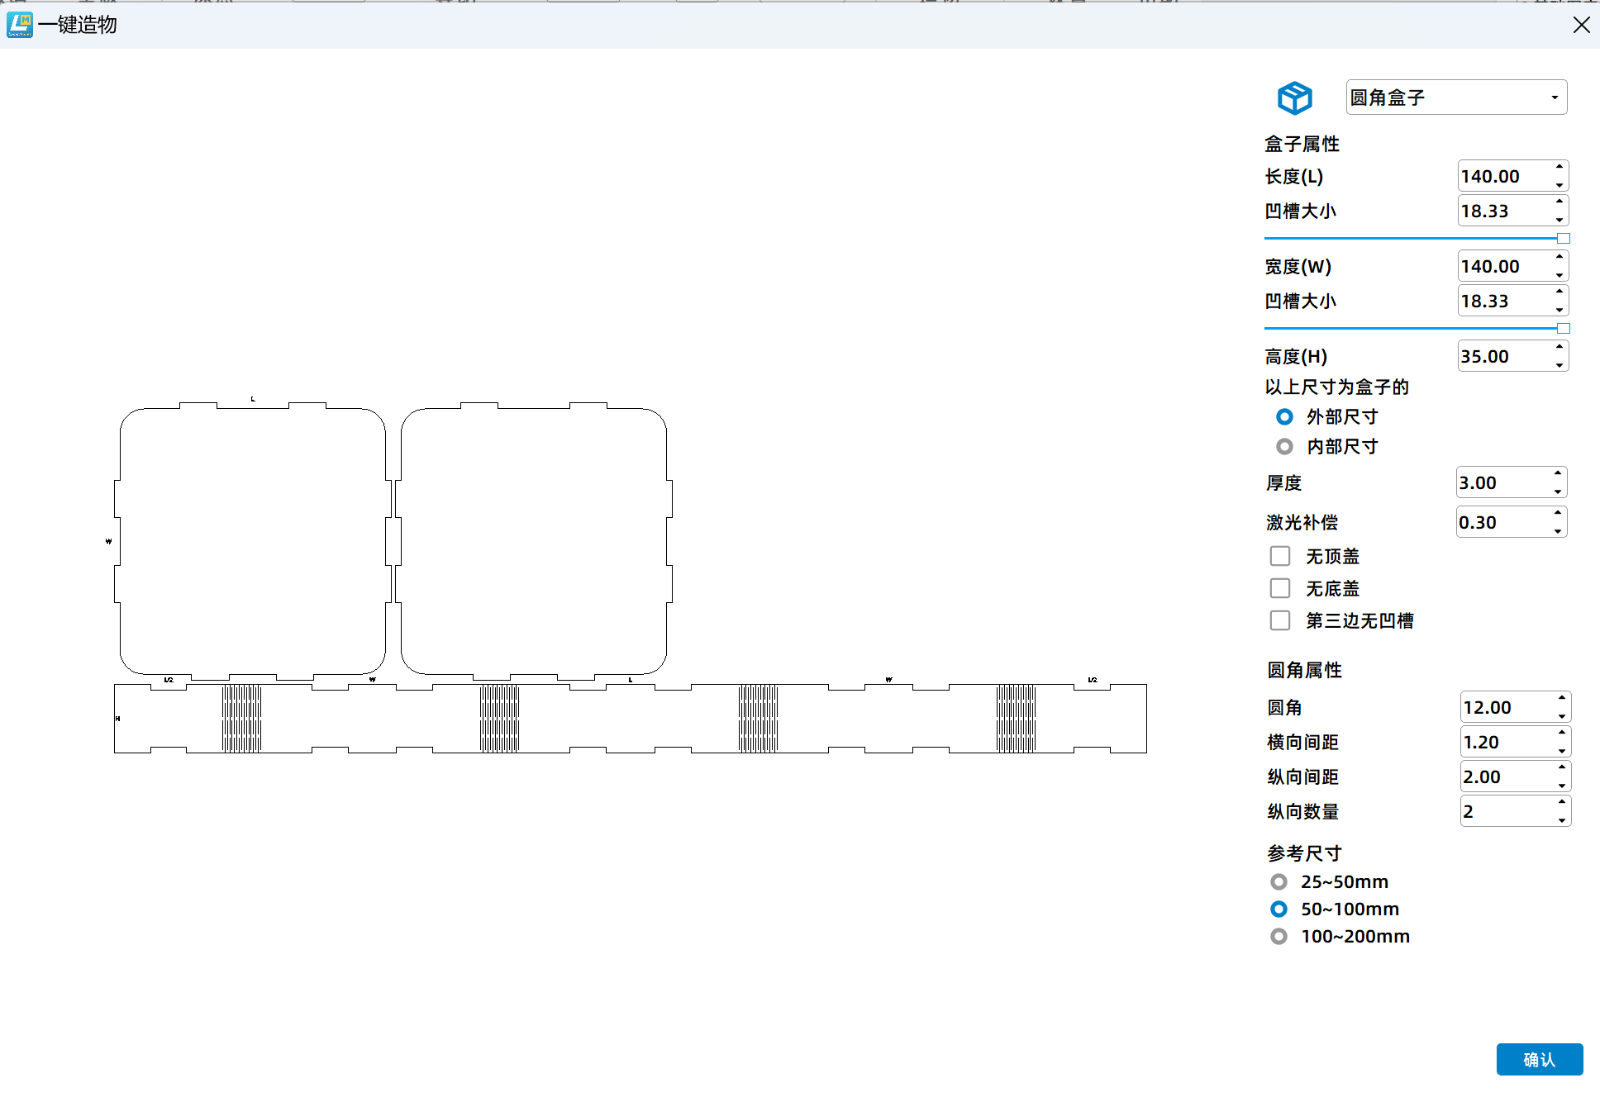Enable the 无顶盖 checkbox

pos(1280,556)
